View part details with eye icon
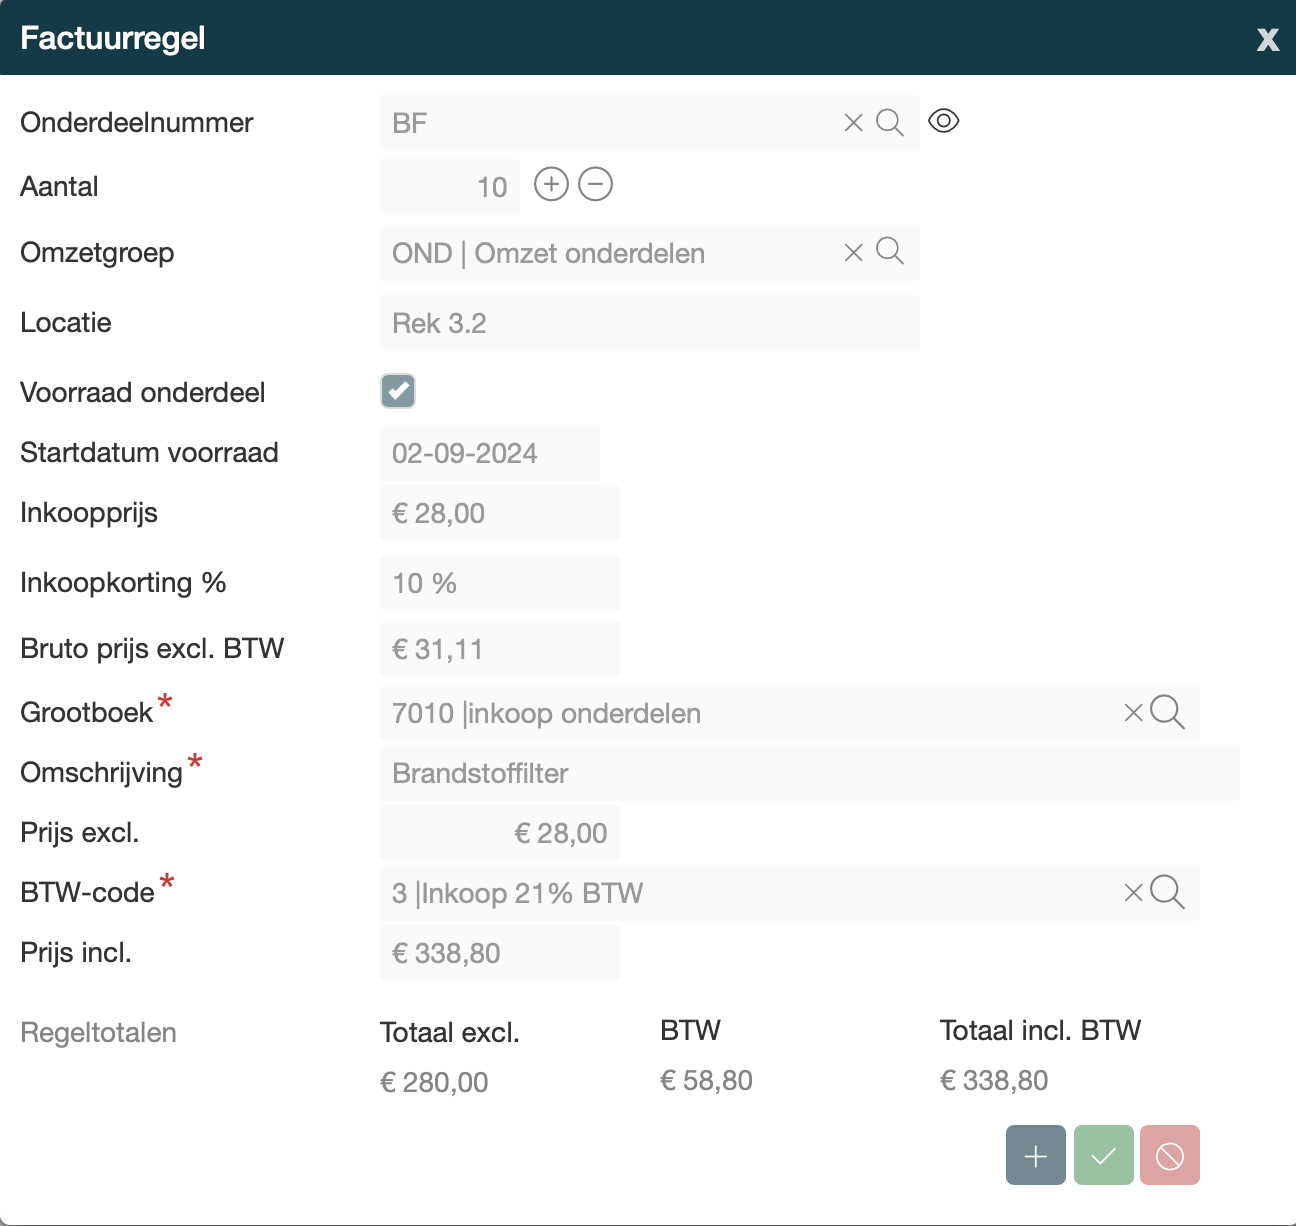This screenshot has height=1226, width=1296. pos(943,122)
